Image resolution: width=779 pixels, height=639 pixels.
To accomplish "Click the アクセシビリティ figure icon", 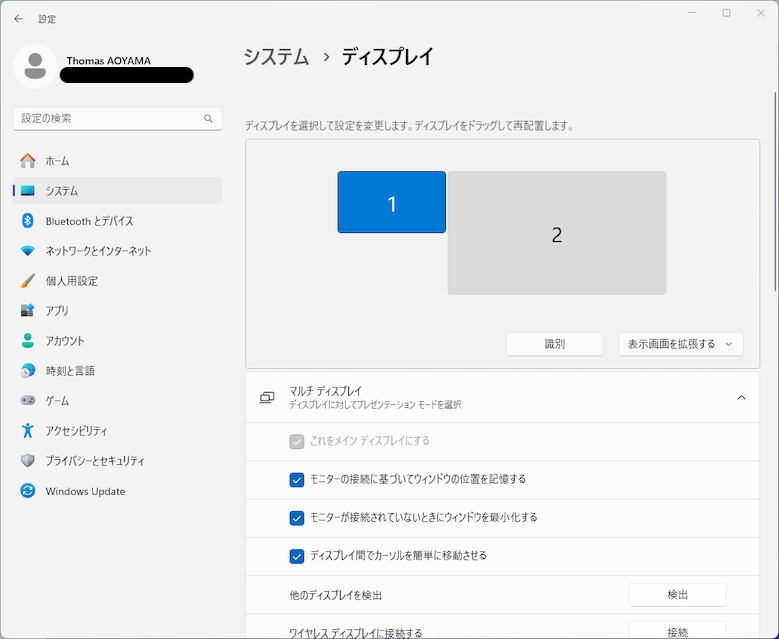I will click(28, 431).
